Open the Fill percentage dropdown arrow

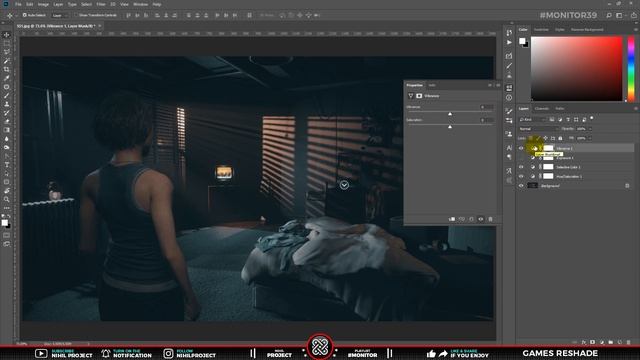point(590,138)
